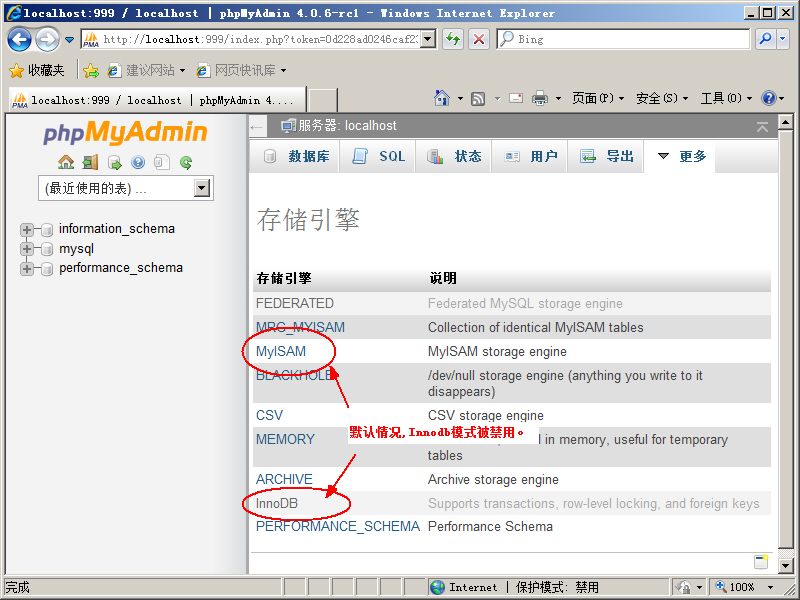
Task: Open the 工具 (Tools) menu
Action: pos(725,98)
